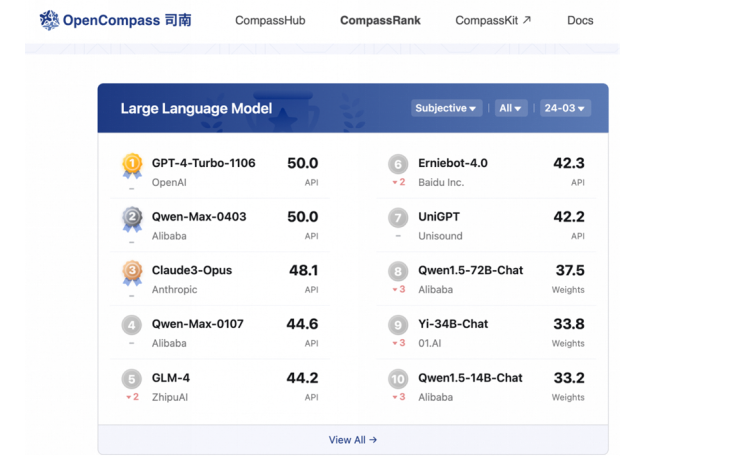Click the gold rank 1 medal icon

click(132, 166)
